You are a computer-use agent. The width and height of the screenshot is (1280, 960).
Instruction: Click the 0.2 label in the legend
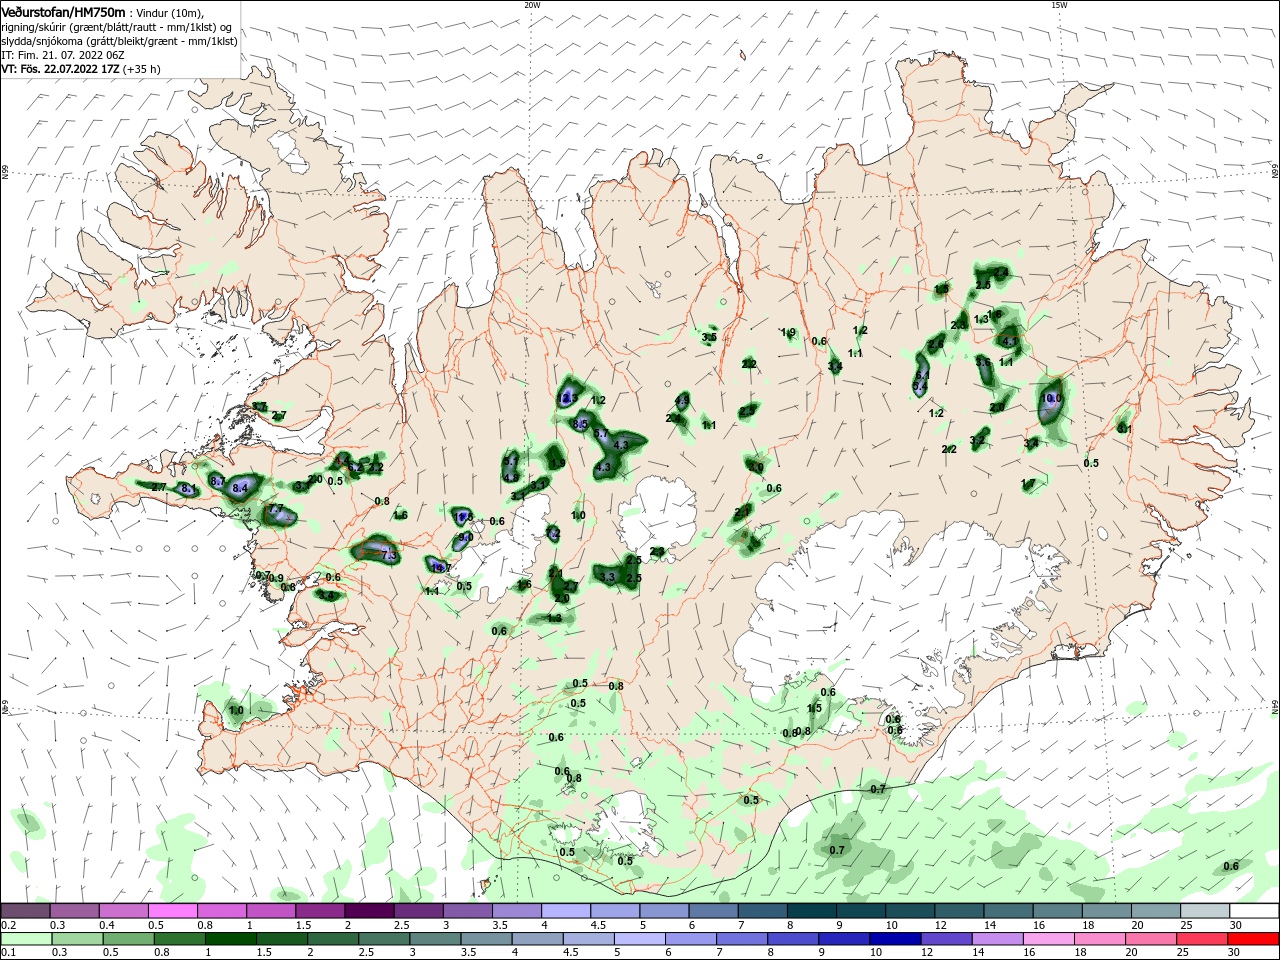coord(8,925)
